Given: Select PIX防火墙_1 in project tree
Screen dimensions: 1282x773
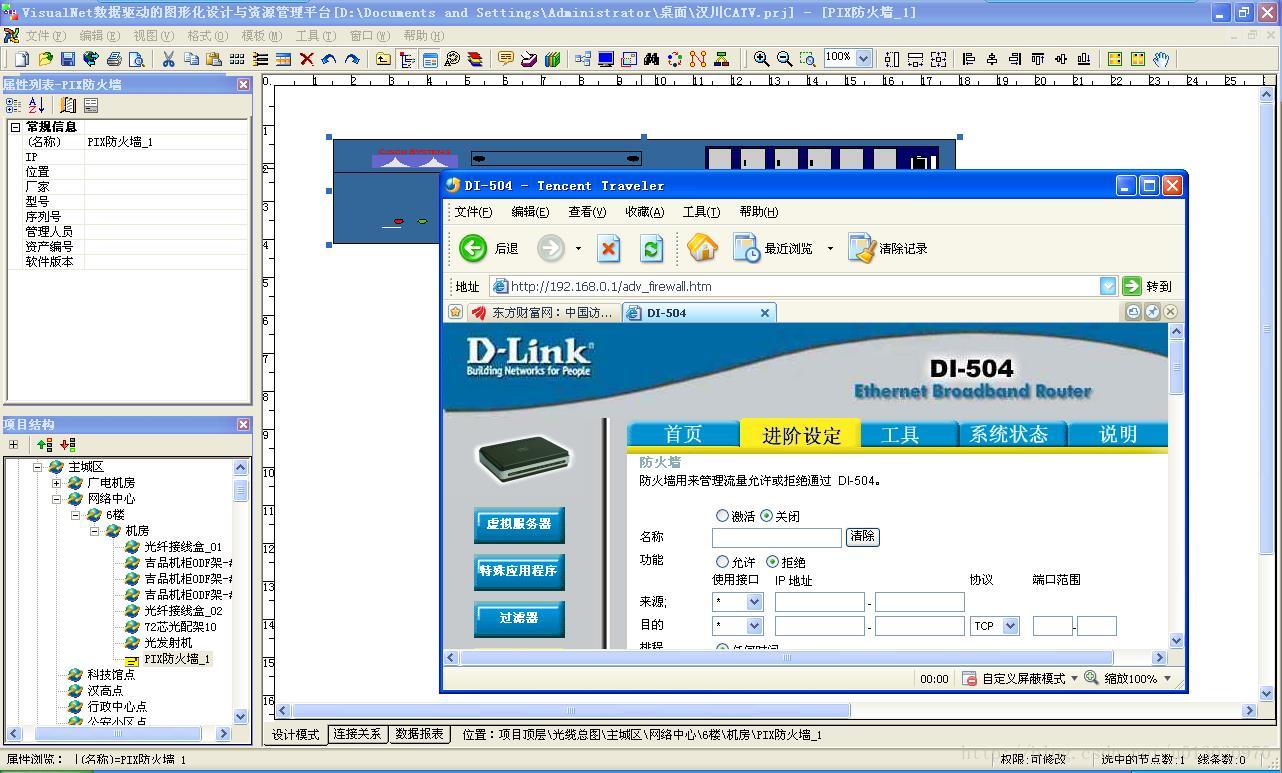Looking at the screenshot, I should click(177, 659).
